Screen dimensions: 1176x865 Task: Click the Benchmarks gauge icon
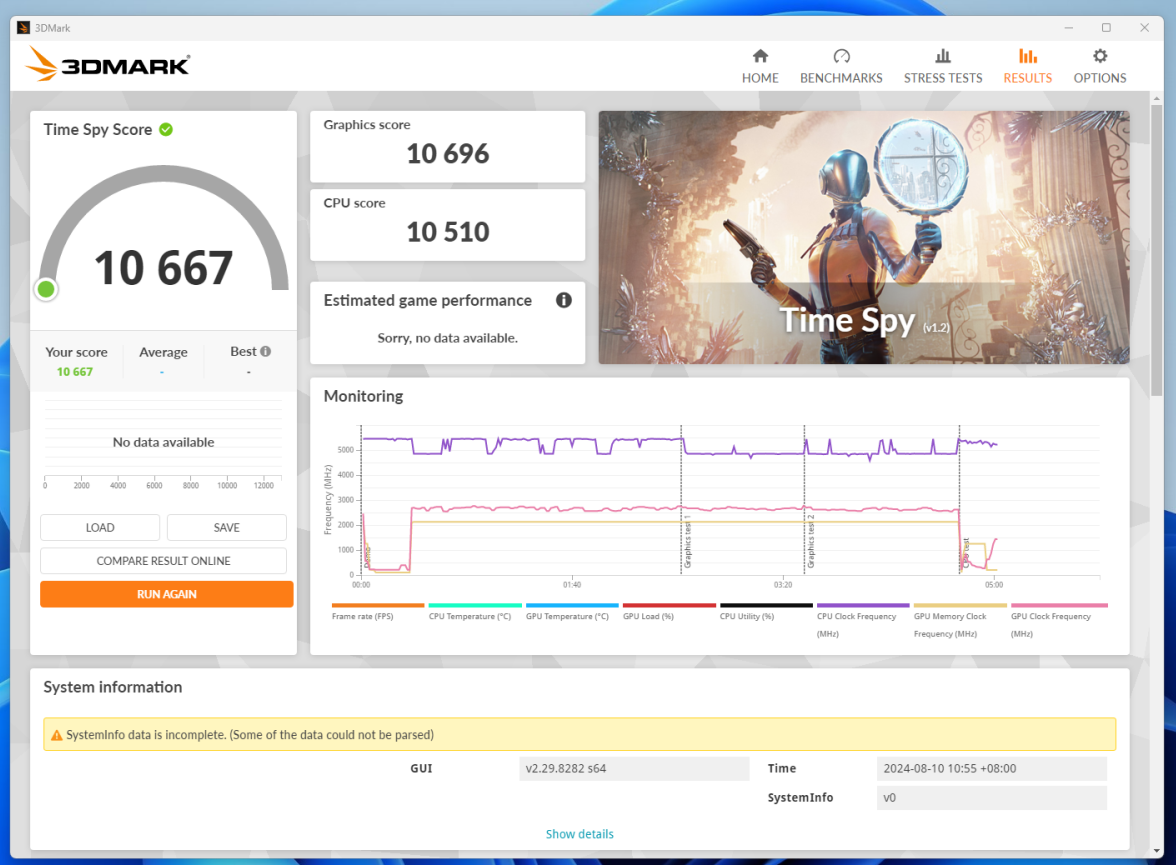point(841,56)
